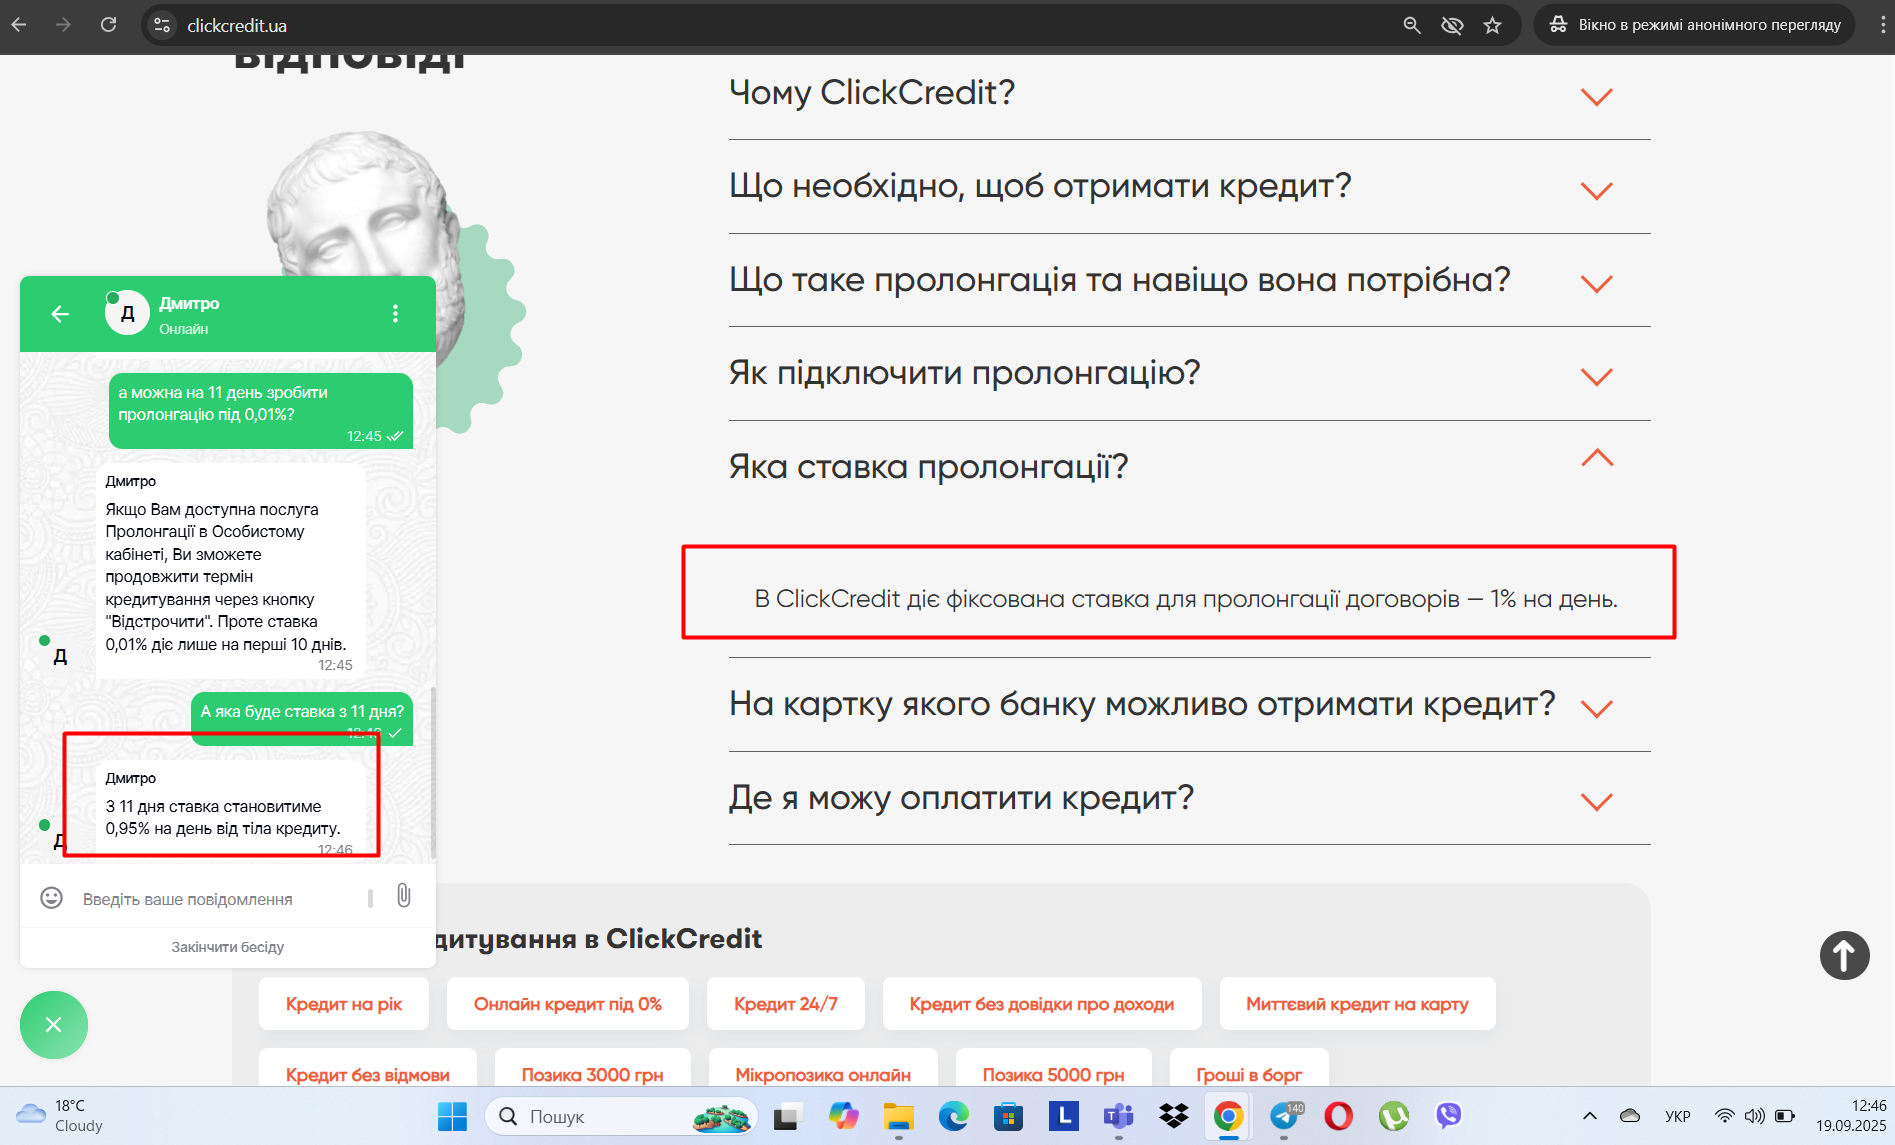Open Microsoft Store from the taskbar

(1008, 1116)
